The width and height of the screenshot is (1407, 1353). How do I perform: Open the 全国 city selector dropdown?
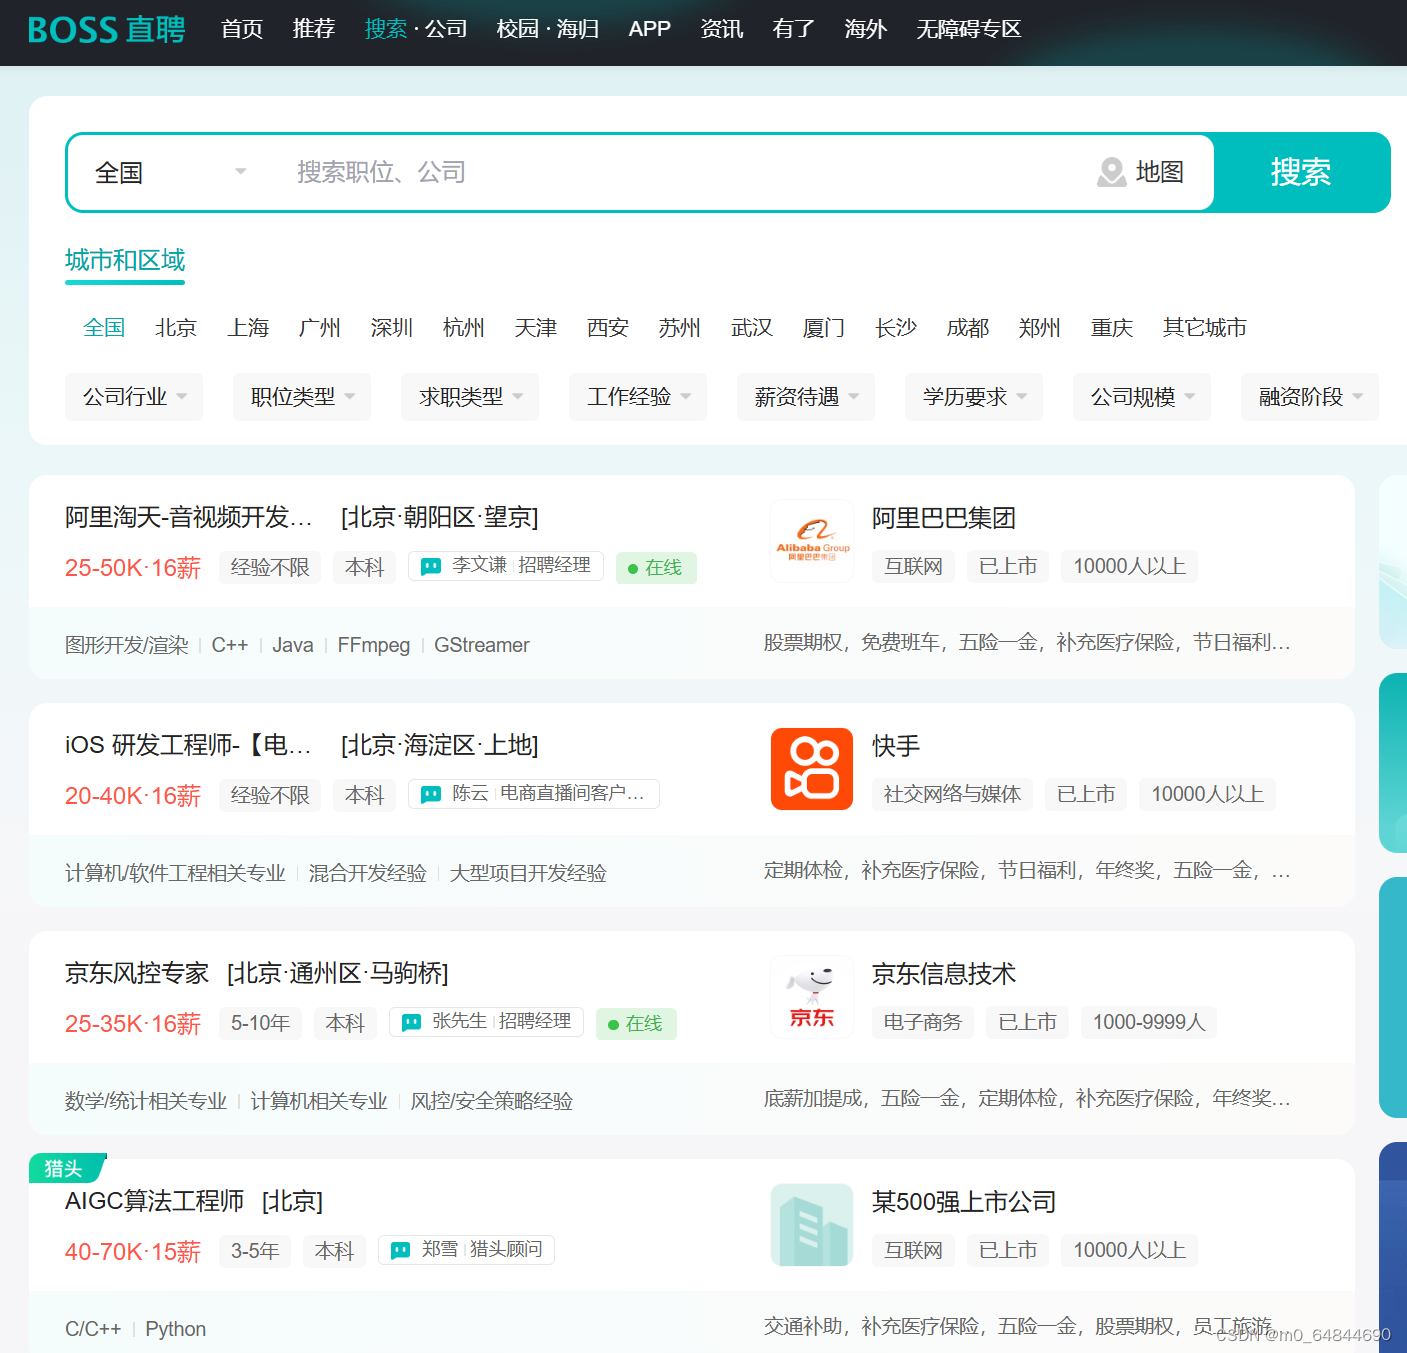pos(169,172)
